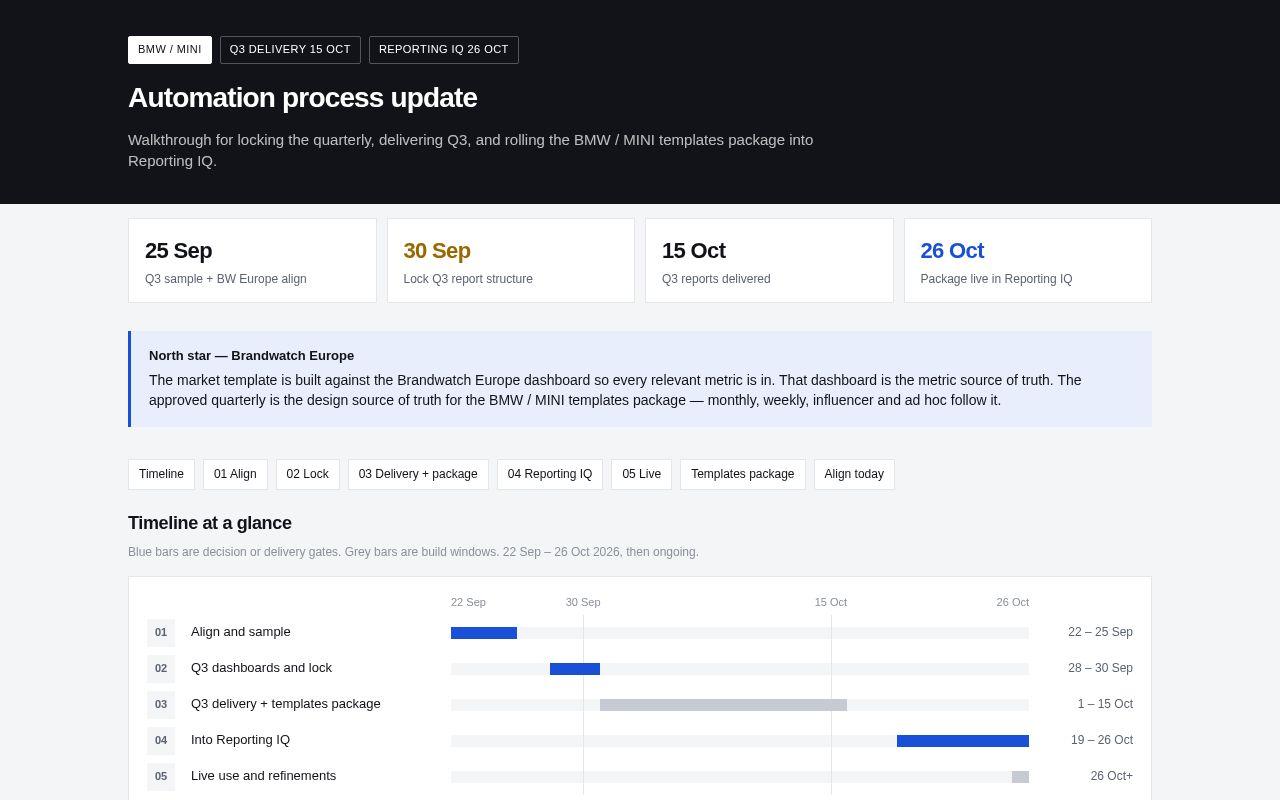Click the 30 Sep Lock Q3 card
Screen dimensions: 1280x800
click(511, 261)
